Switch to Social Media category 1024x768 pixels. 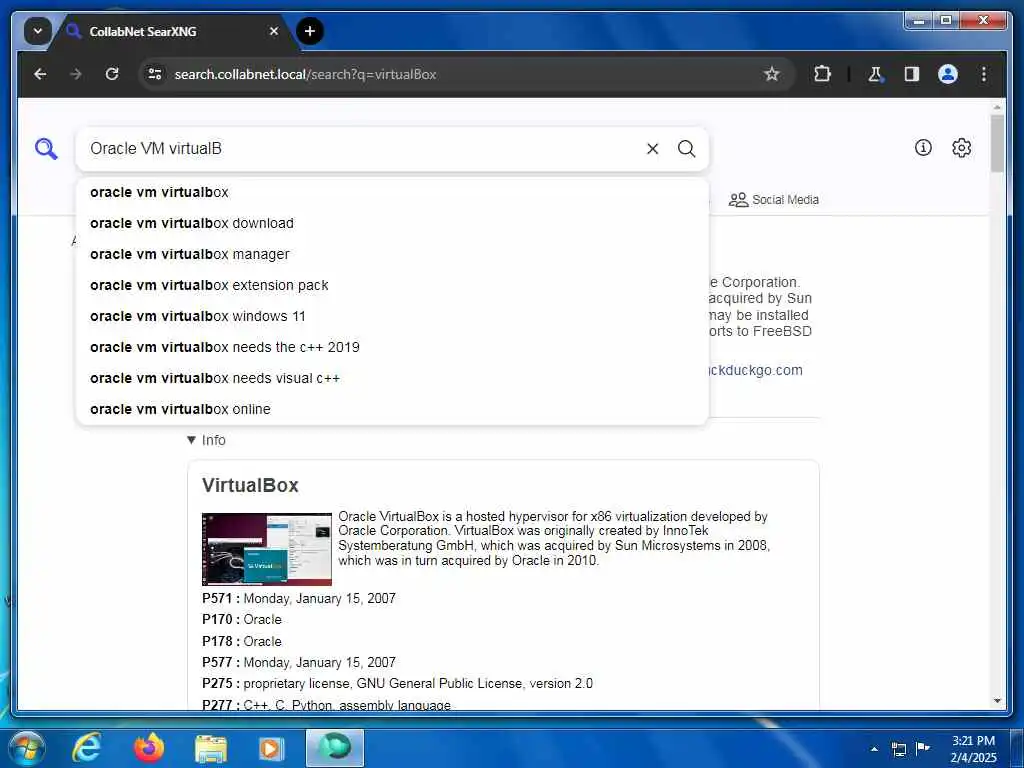point(774,200)
